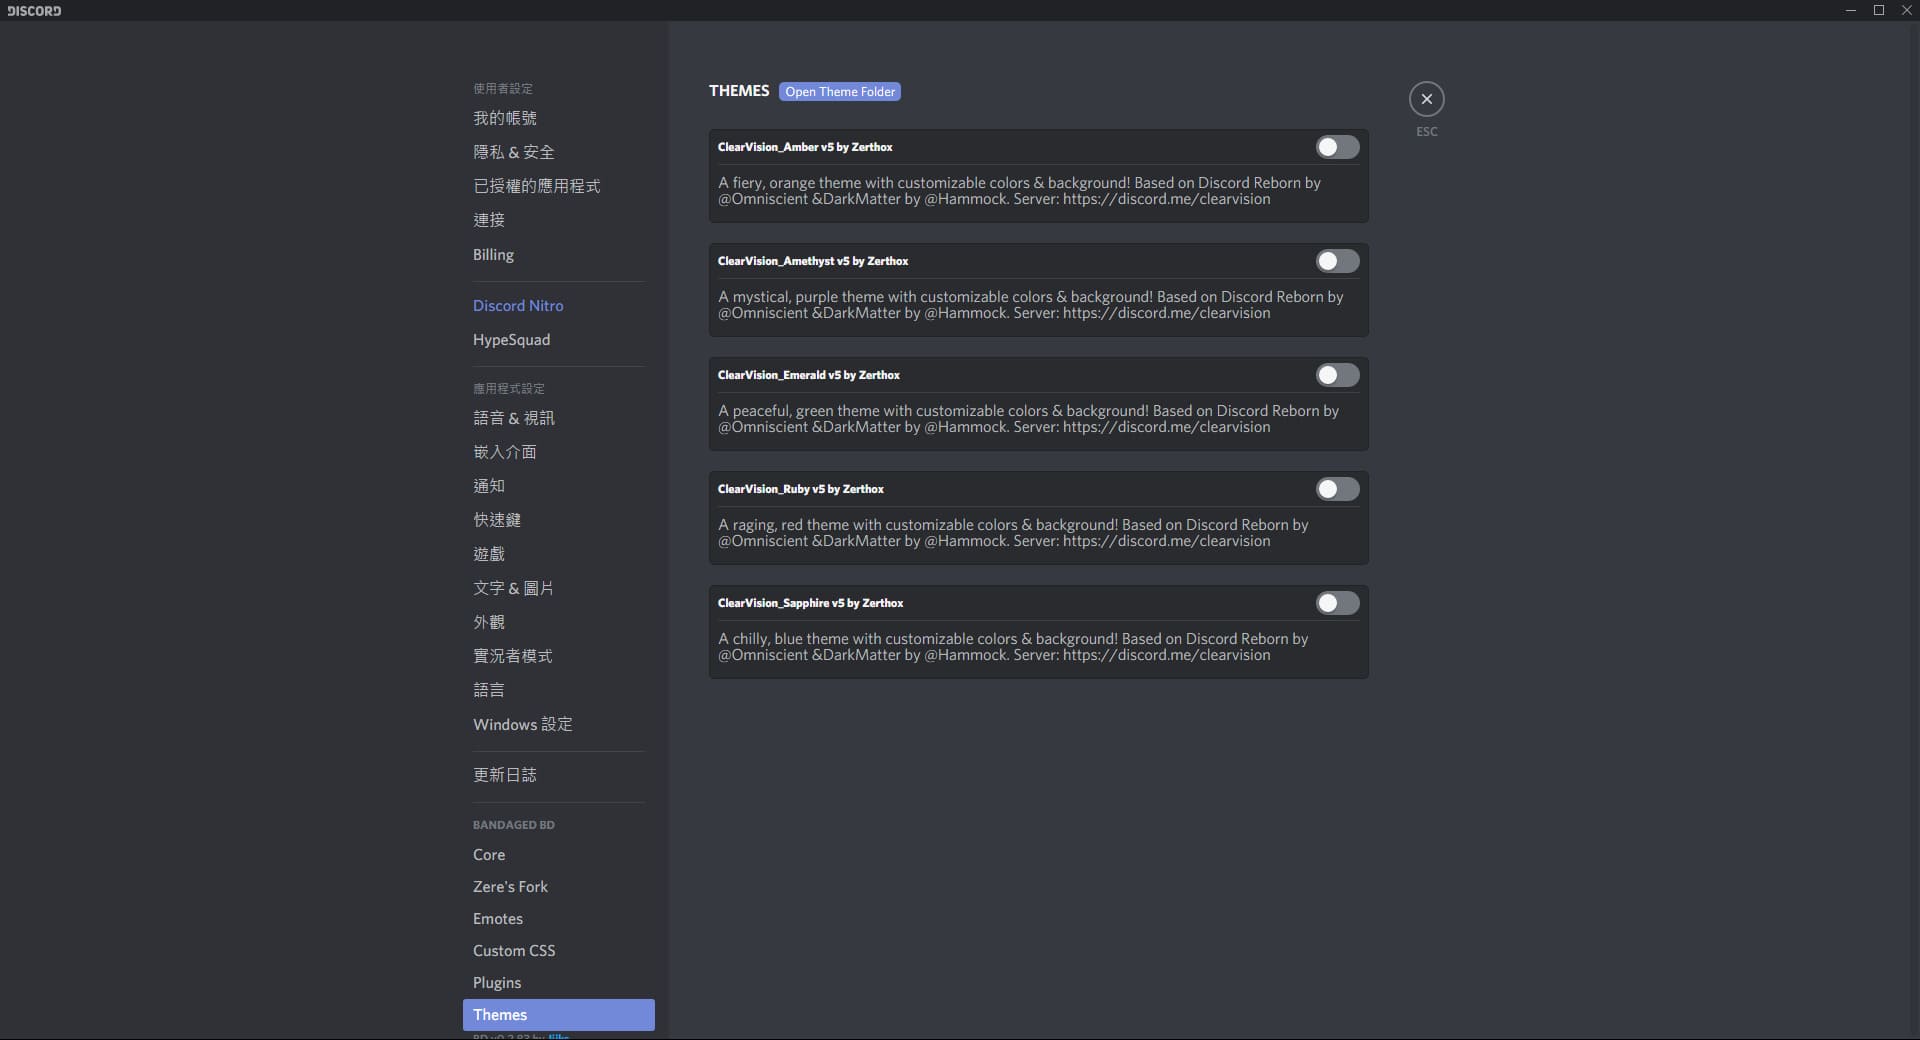Click ClearVision_Emerald v5 by Zerthox title
The image size is (1920, 1040).
(x=809, y=375)
